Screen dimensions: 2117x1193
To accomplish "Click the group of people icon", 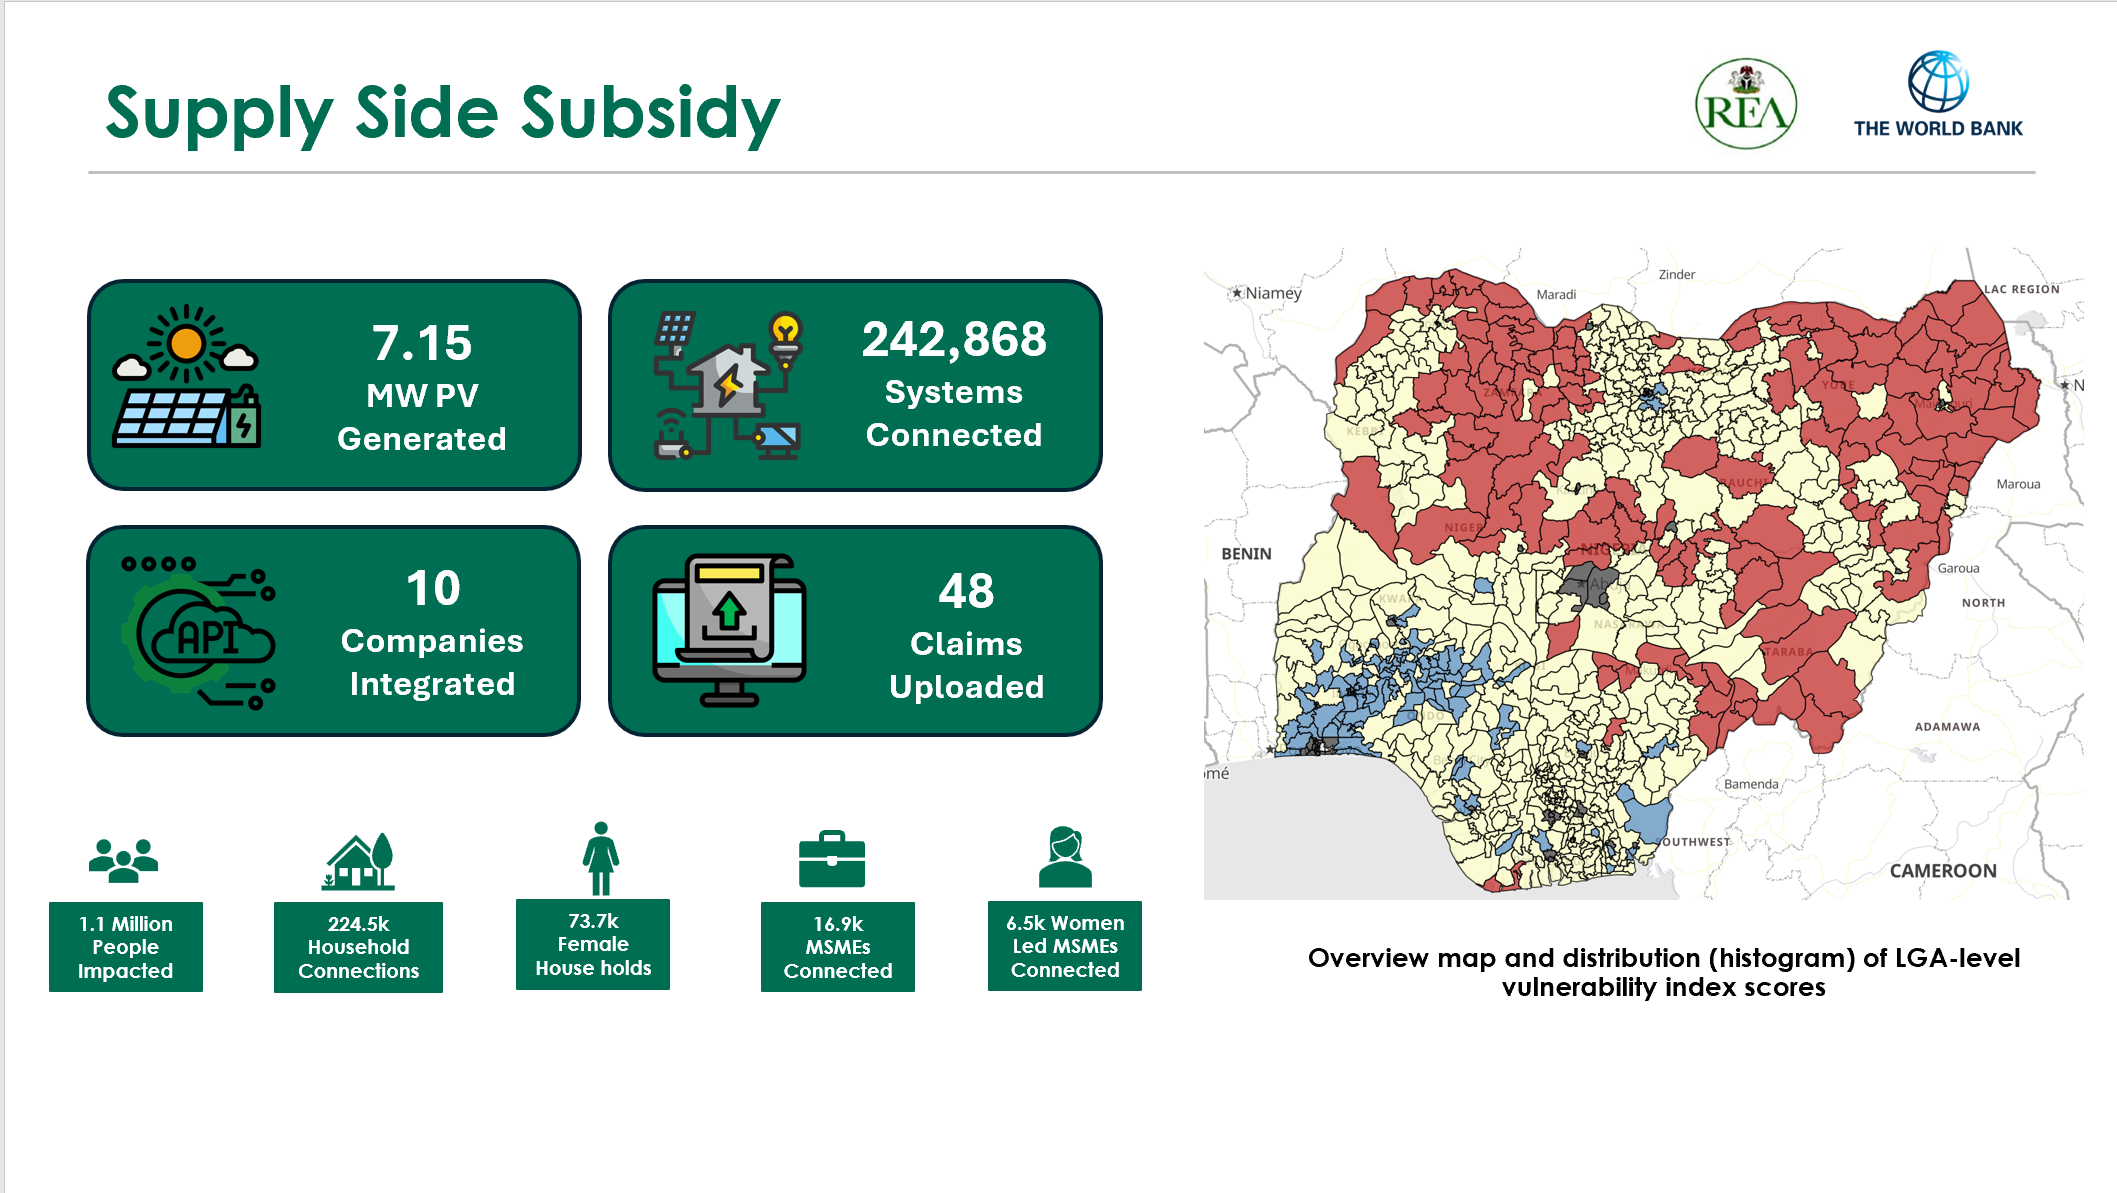I will [x=124, y=860].
